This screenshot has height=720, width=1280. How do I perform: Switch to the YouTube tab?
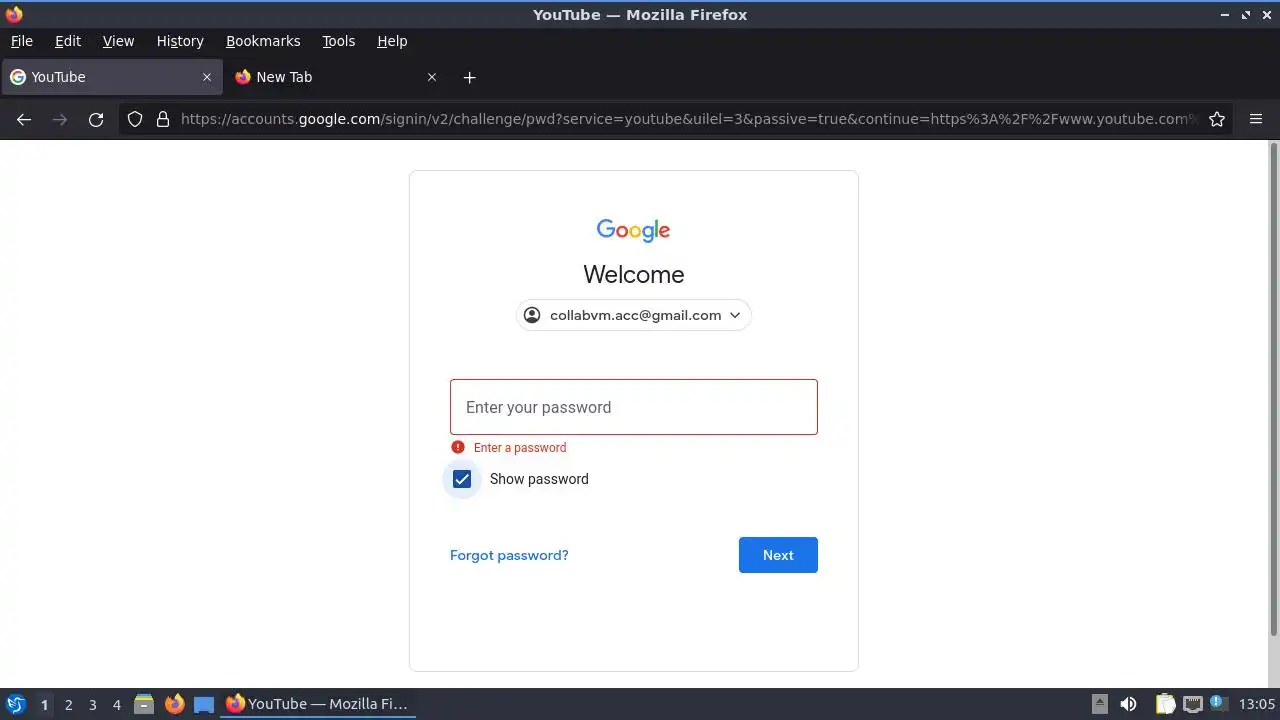(111, 77)
